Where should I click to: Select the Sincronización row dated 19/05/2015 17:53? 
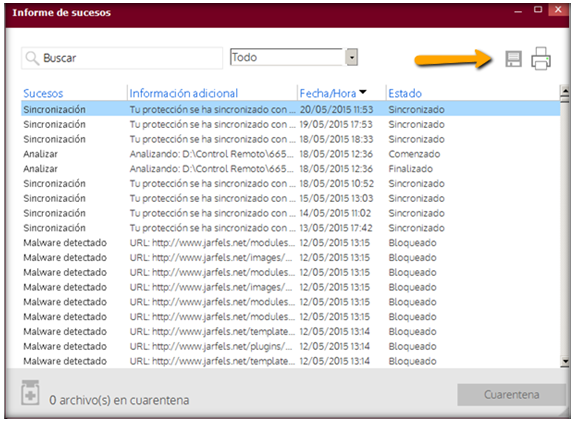pyautogui.click(x=290, y=124)
